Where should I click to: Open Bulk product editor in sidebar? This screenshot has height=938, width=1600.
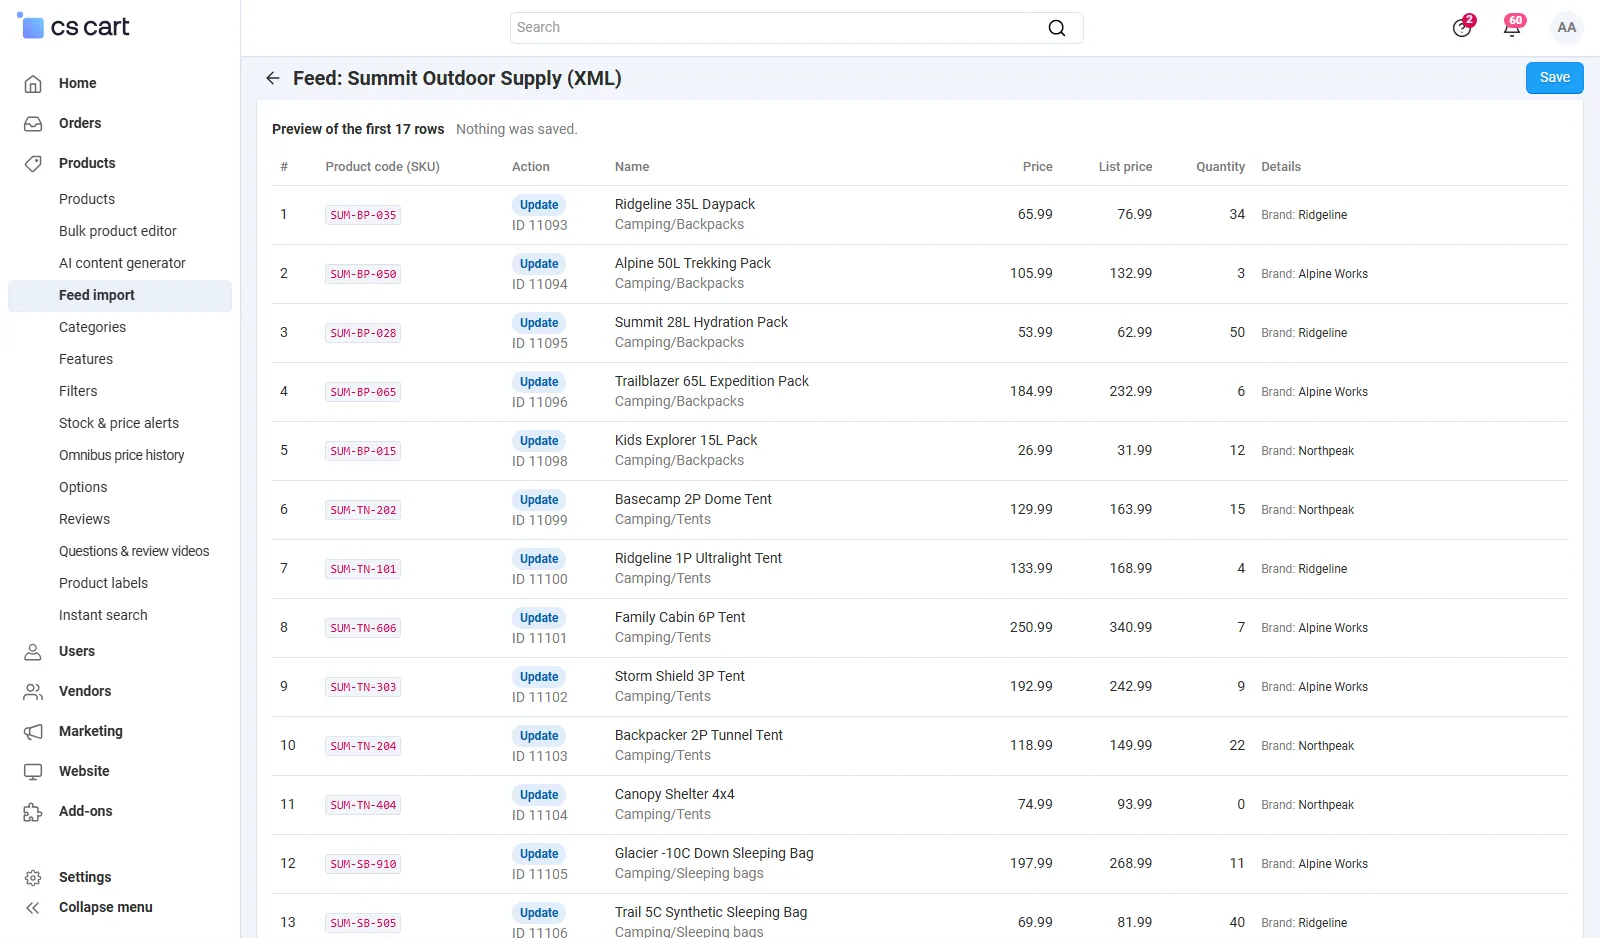point(118,231)
